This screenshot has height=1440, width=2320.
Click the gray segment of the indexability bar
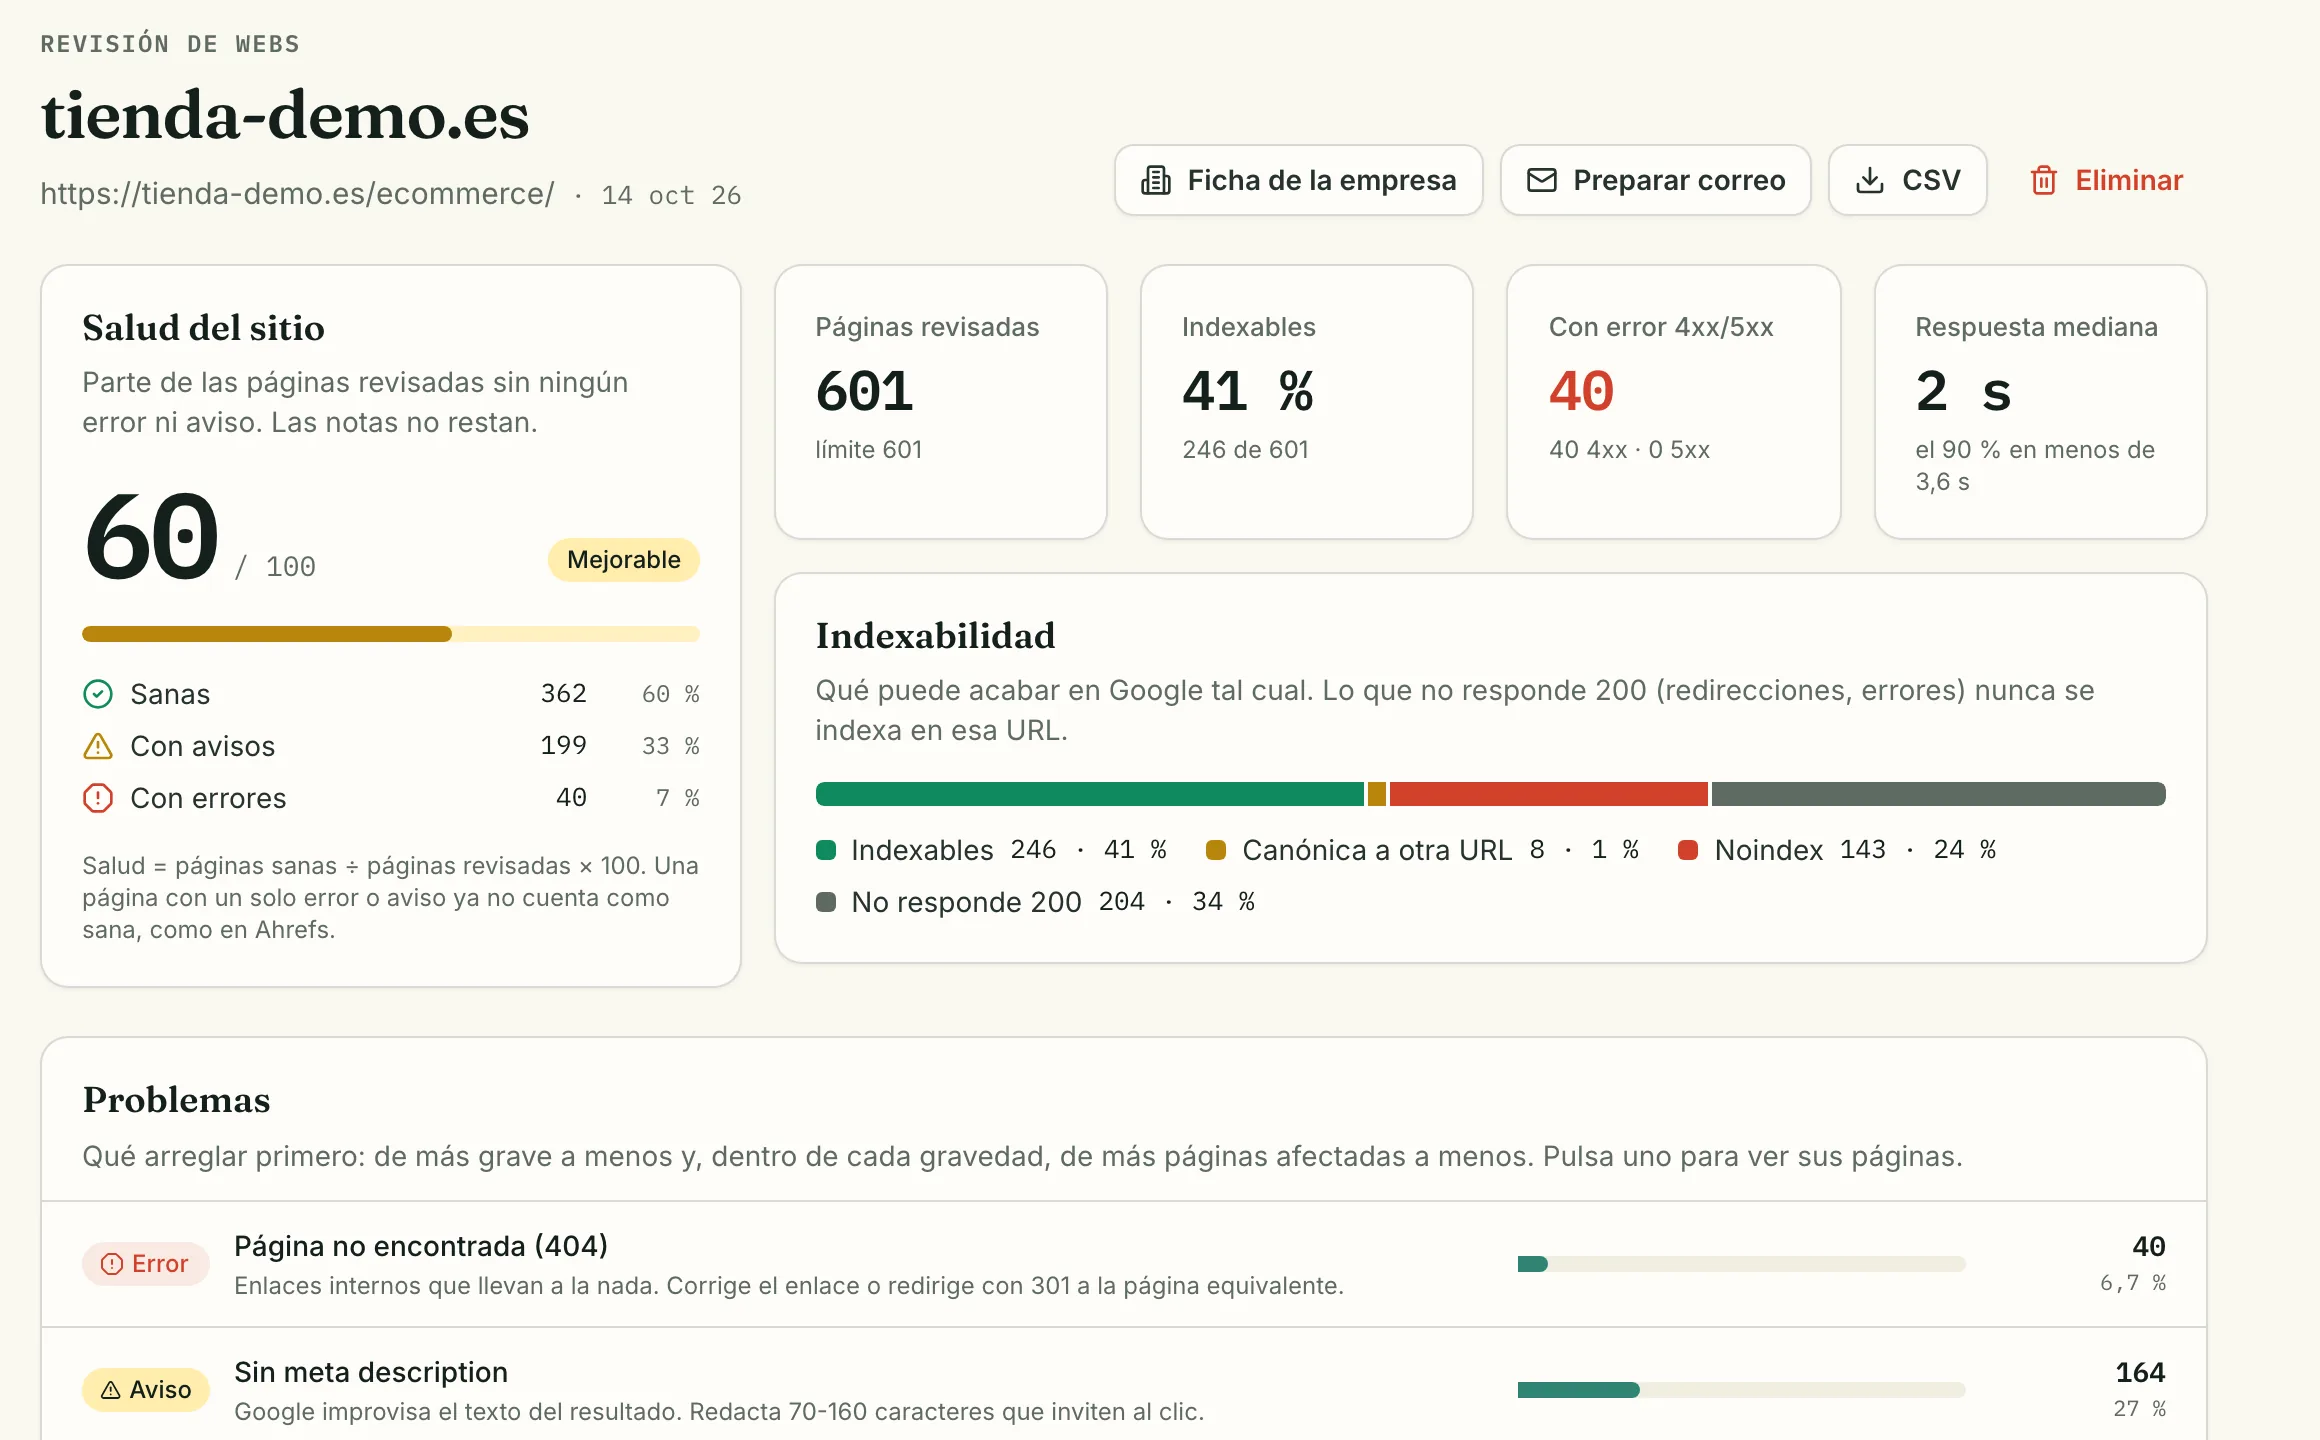tap(1939, 794)
